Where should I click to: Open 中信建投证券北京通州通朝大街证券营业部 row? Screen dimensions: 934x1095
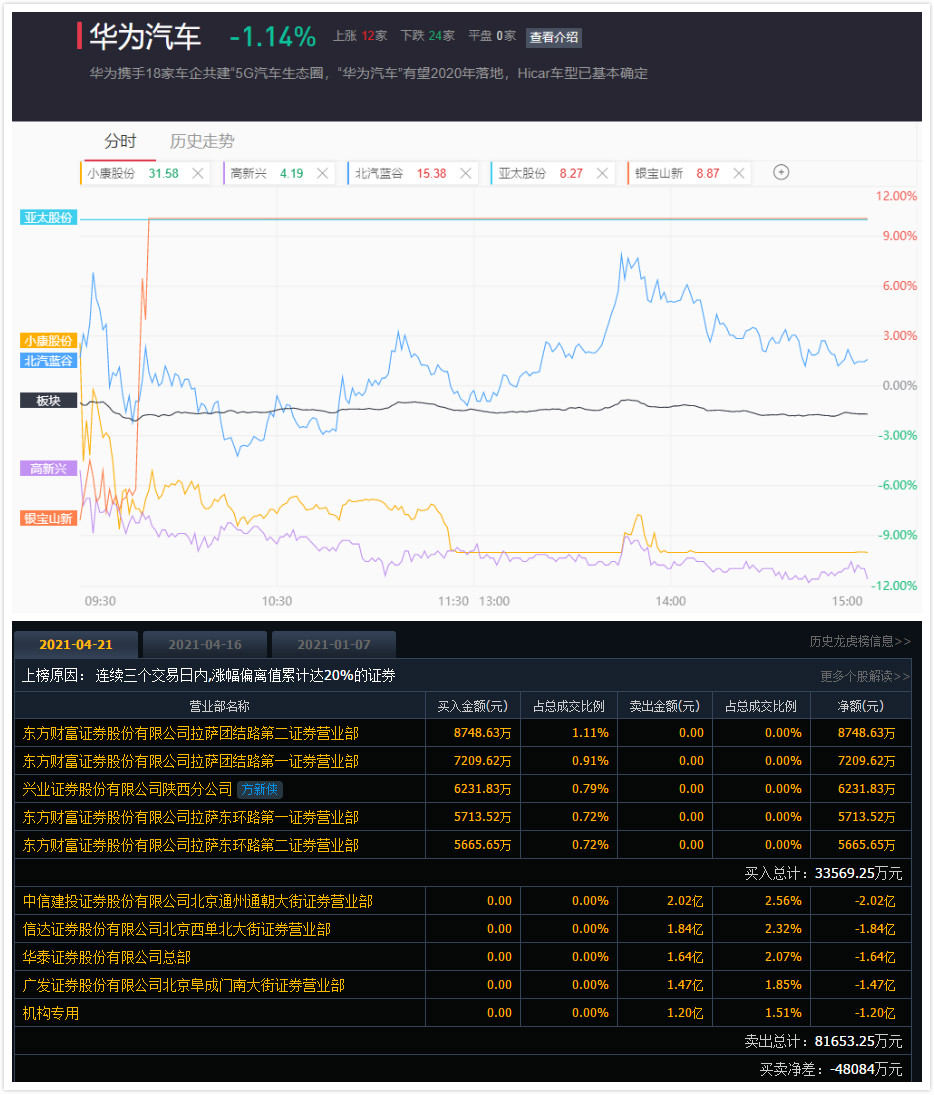click(x=462, y=901)
